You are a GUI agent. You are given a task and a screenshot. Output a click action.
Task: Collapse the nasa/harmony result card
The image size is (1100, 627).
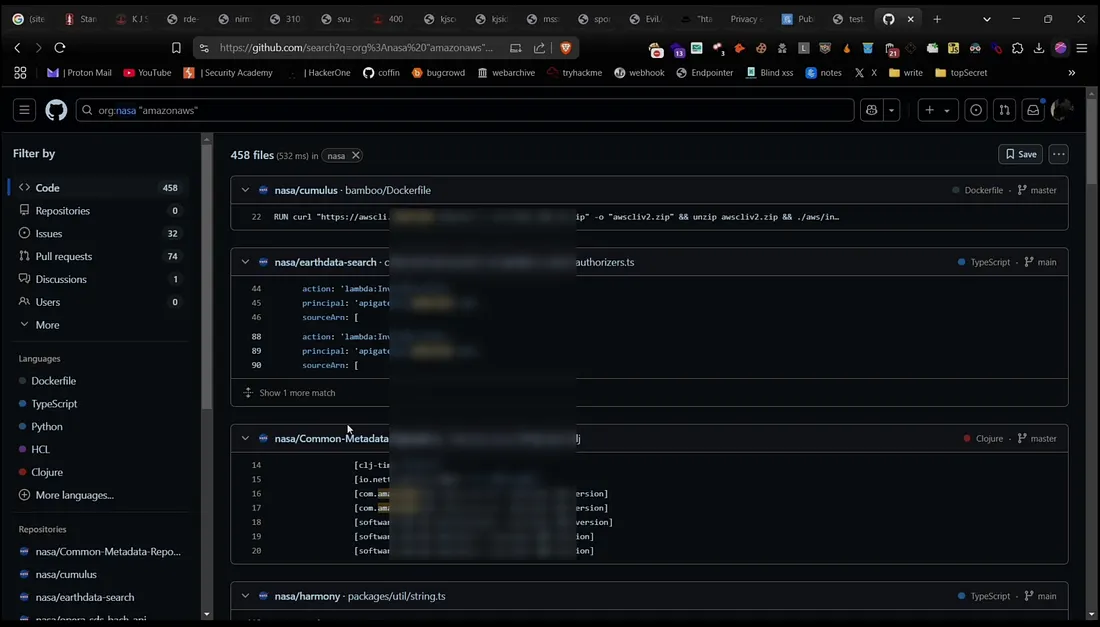[245, 596]
